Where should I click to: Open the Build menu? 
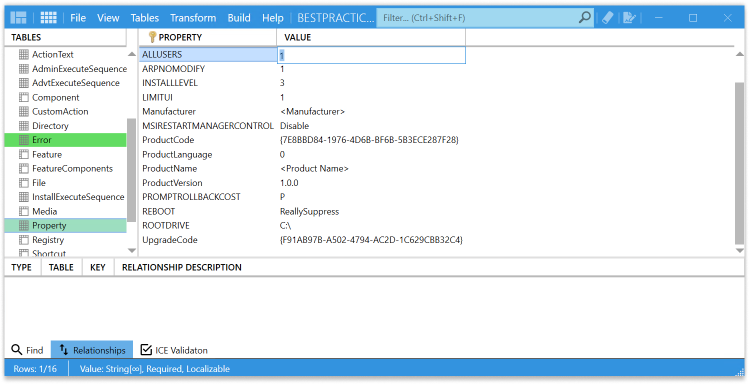click(239, 18)
